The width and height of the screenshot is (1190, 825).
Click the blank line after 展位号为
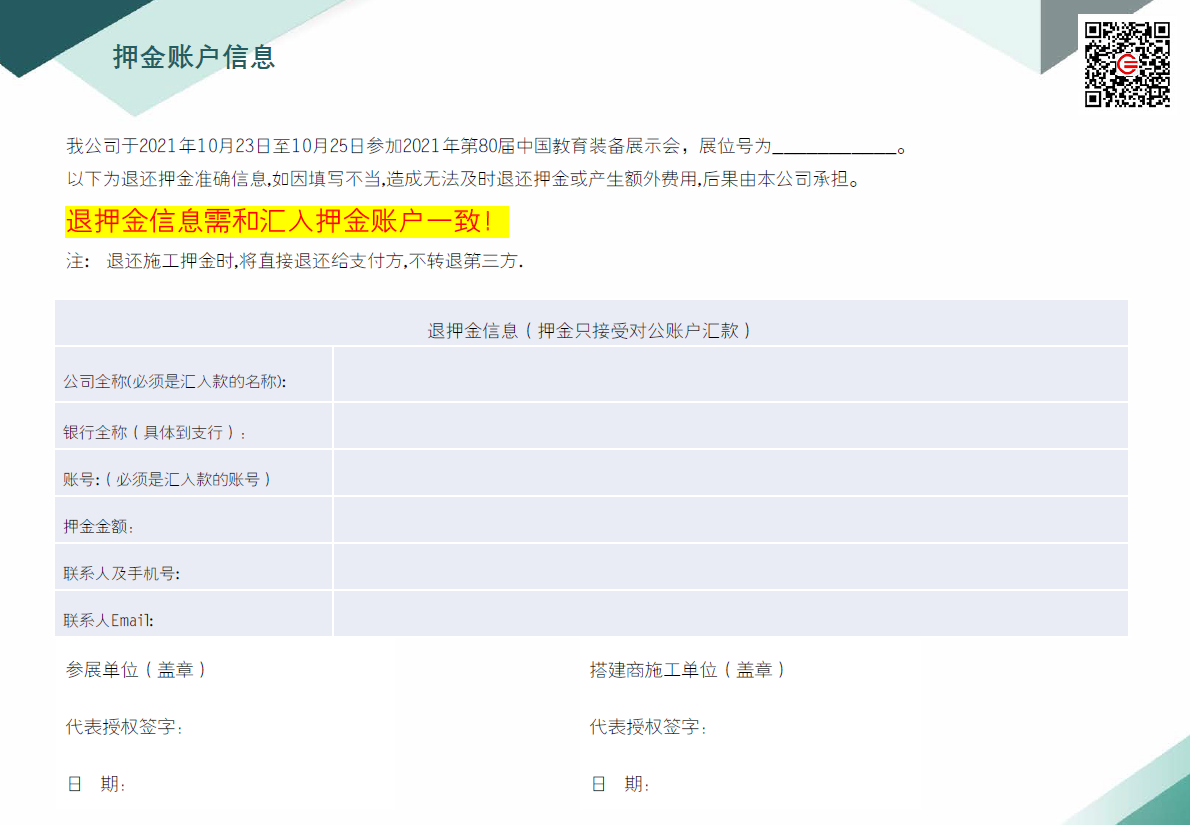(x=834, y=148)
